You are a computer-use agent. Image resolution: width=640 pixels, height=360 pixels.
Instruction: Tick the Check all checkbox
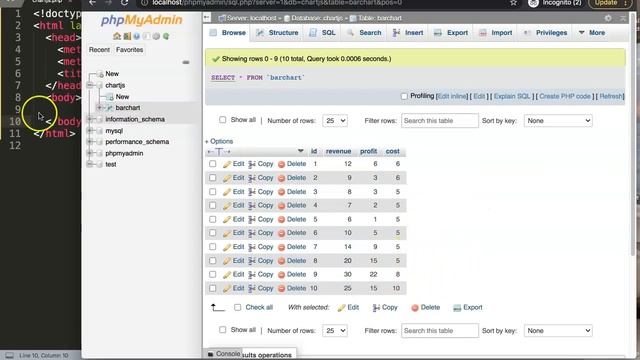pyautogui.click(x=238, y=307)
